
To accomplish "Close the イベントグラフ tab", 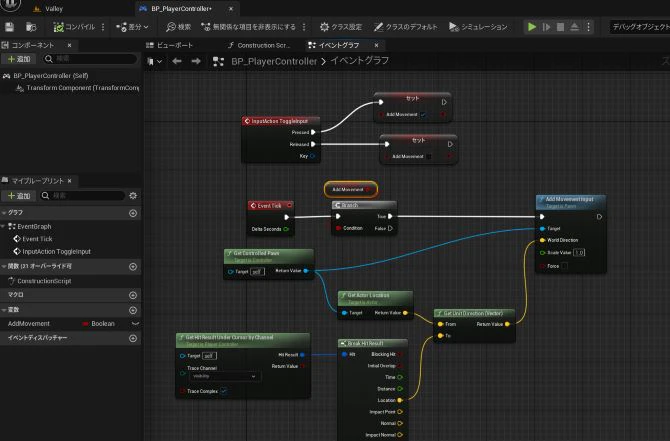I will tap(376, 45).
